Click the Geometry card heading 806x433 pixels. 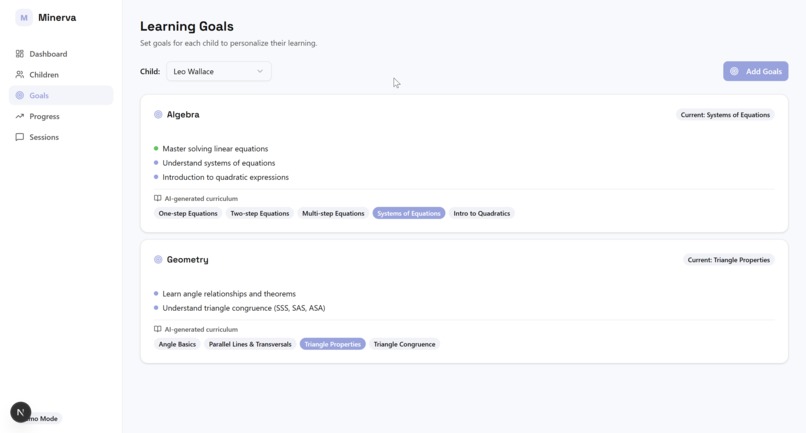click(x=188, y=260)
